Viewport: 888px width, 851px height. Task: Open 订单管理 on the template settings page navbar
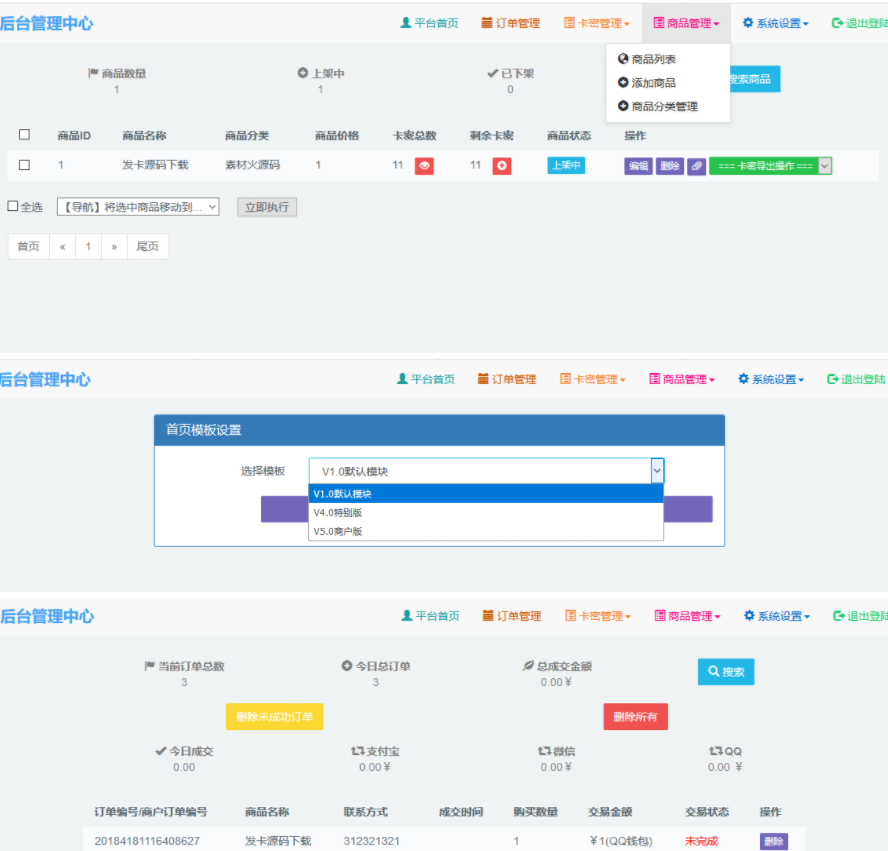[507, 379]
